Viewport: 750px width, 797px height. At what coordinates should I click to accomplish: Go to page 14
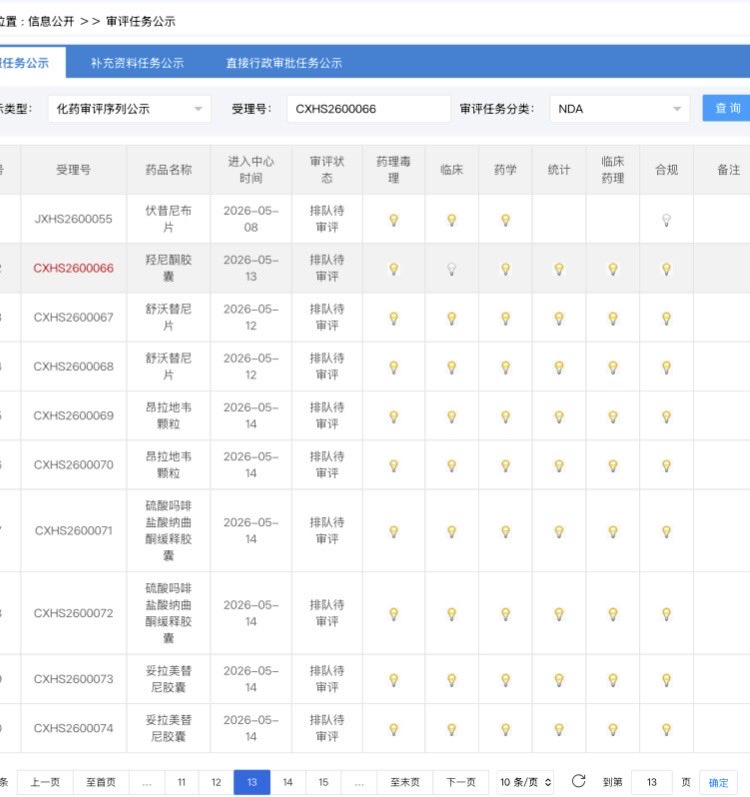288,782
